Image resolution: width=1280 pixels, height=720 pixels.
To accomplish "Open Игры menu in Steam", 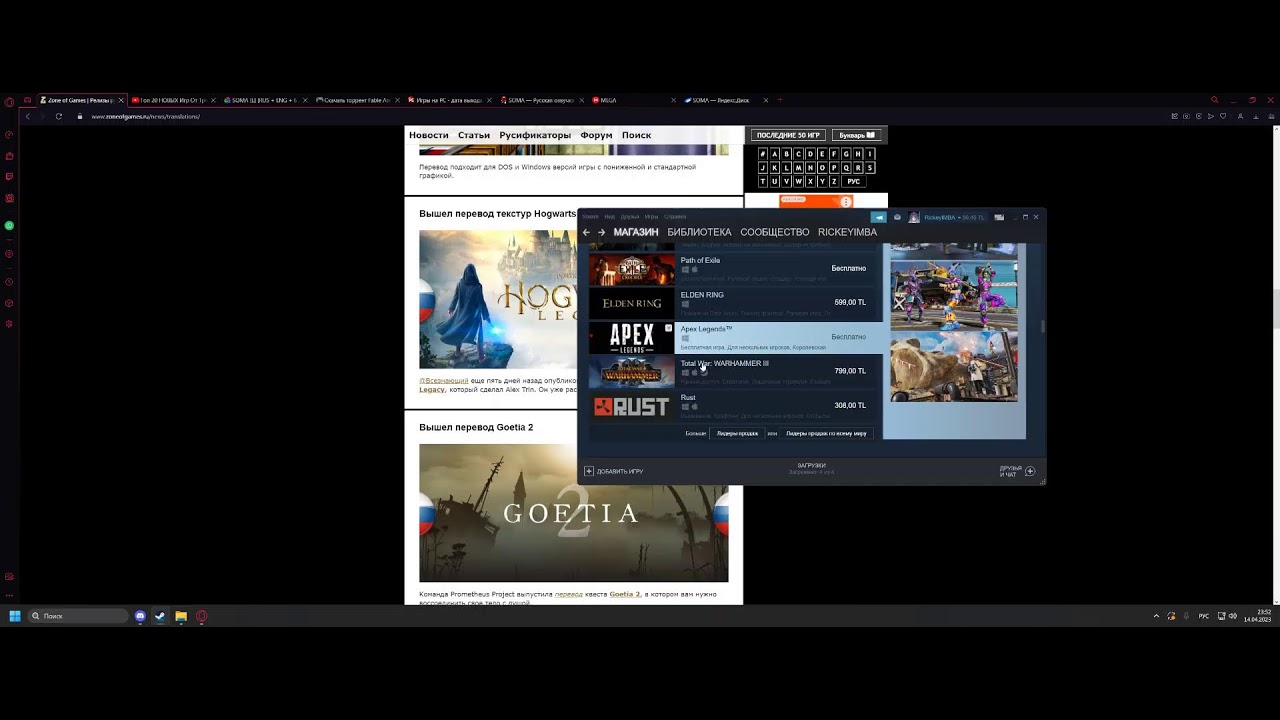I will coord(651,217).
